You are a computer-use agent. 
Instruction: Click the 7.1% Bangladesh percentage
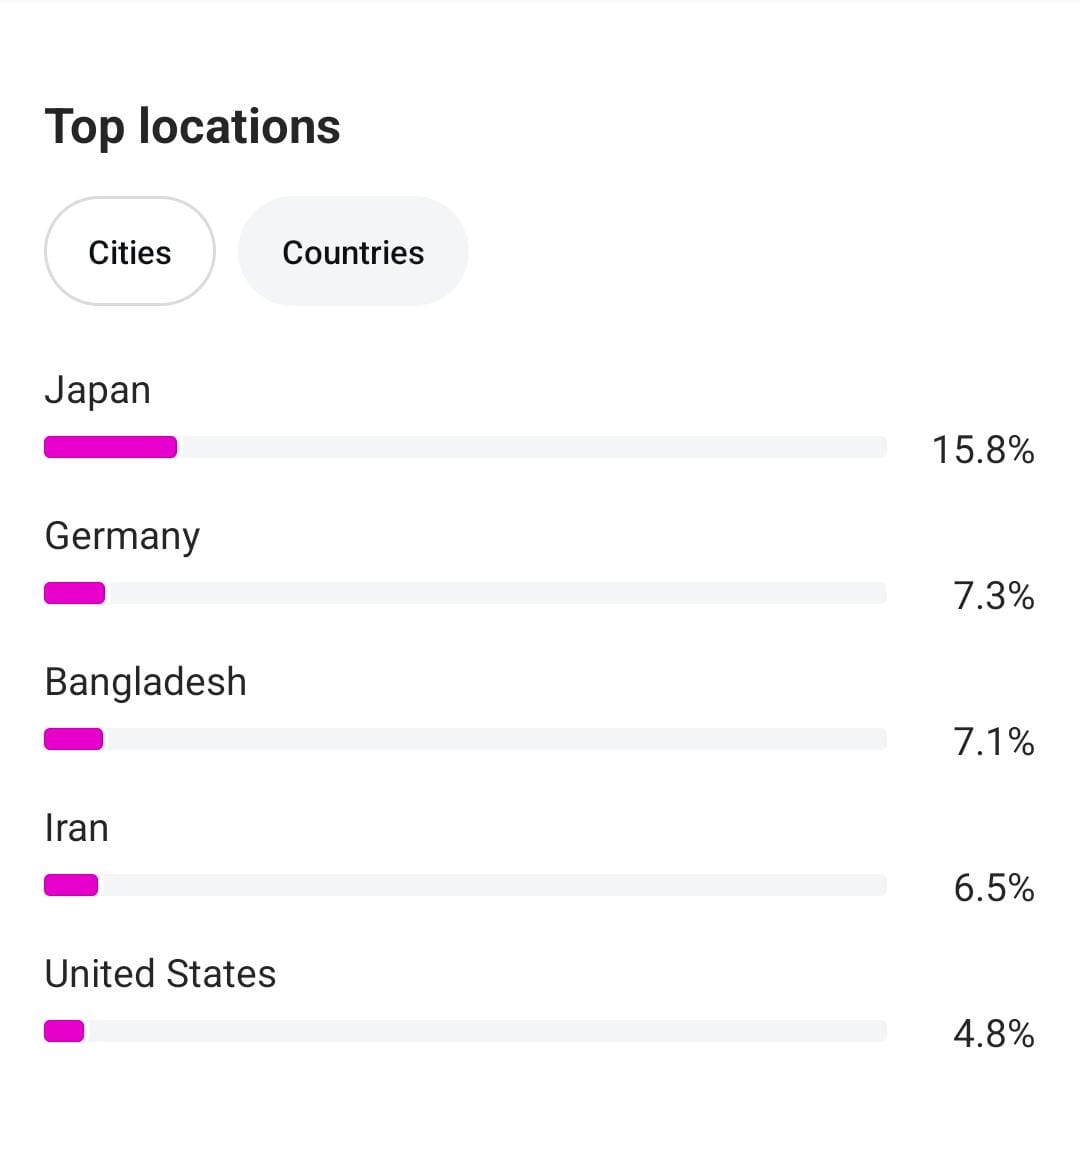(993, 742)
